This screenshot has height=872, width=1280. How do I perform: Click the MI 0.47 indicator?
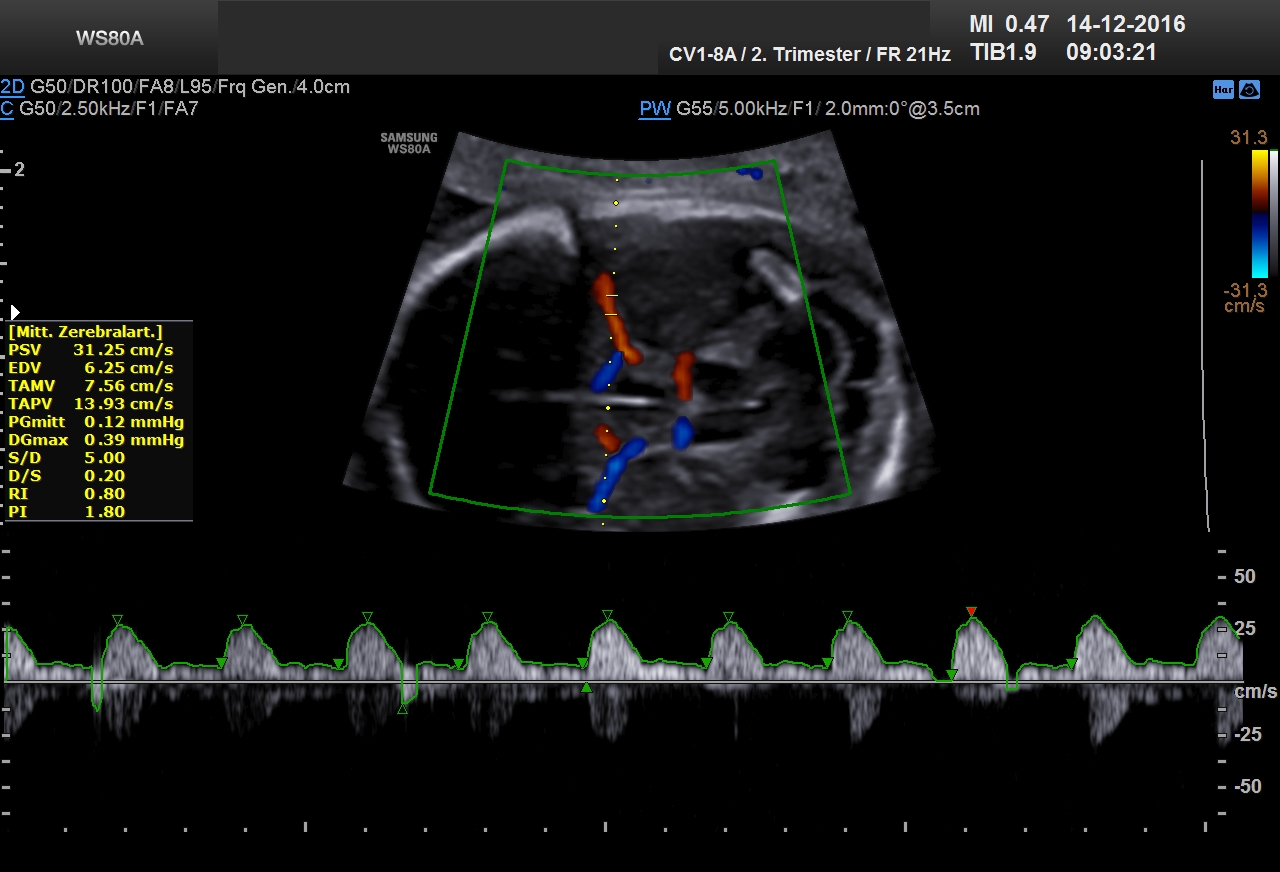pos(1009,24)
